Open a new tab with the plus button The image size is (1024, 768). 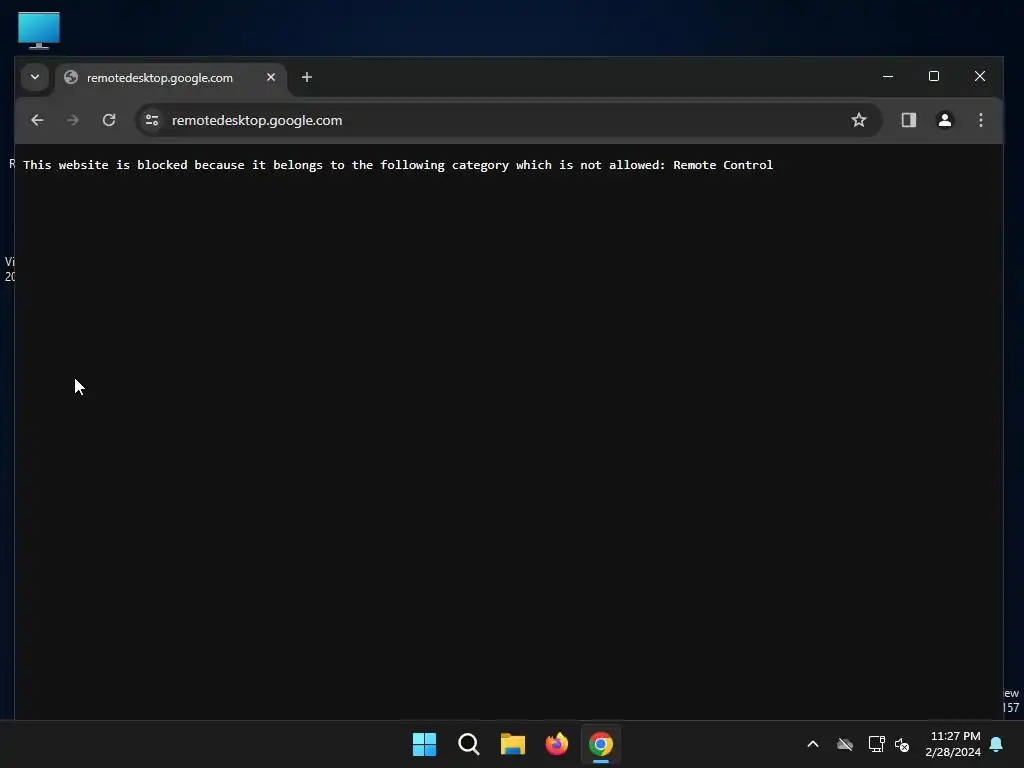(x=307, y=77)
